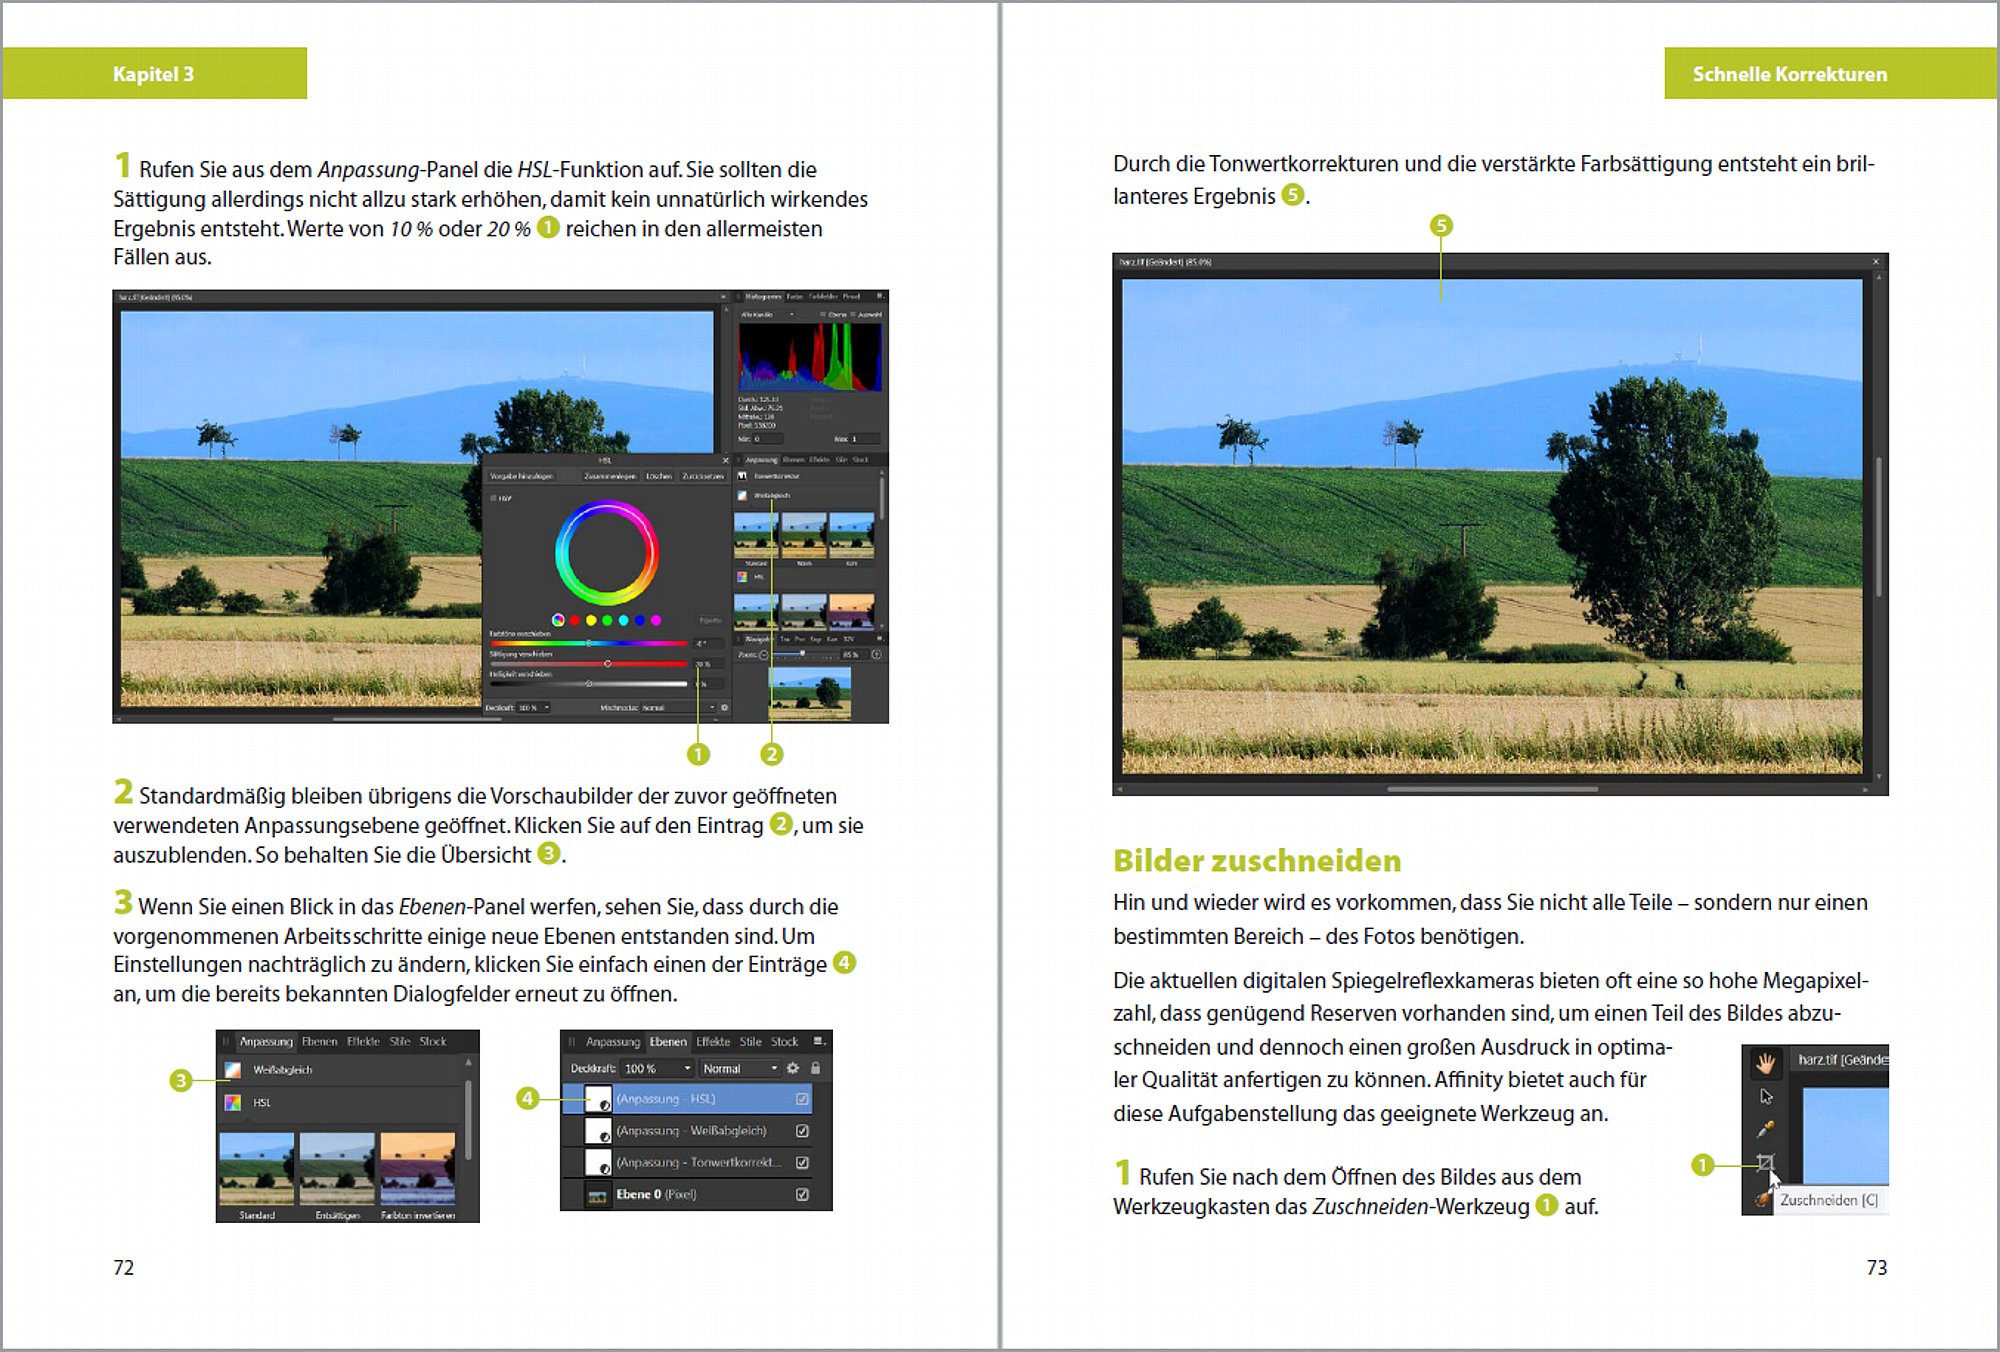The width and height of the screenshot is (2000, 1352).
Task: Toggle visibility checkbox of Ebene 0 layer
Action: 802,1194
